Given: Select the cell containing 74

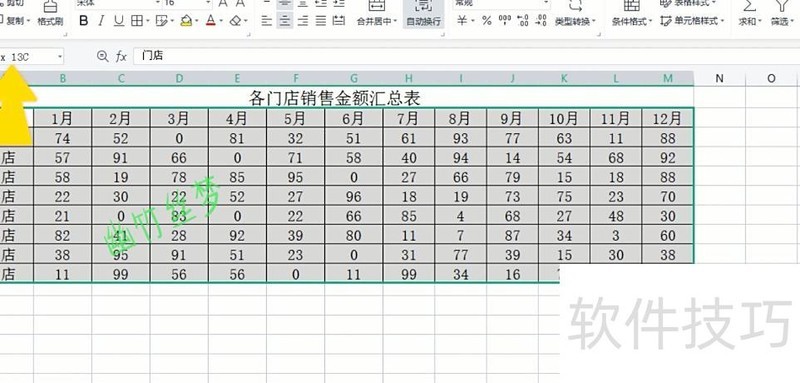Looking at the screenshot, I should coord(63,138).
